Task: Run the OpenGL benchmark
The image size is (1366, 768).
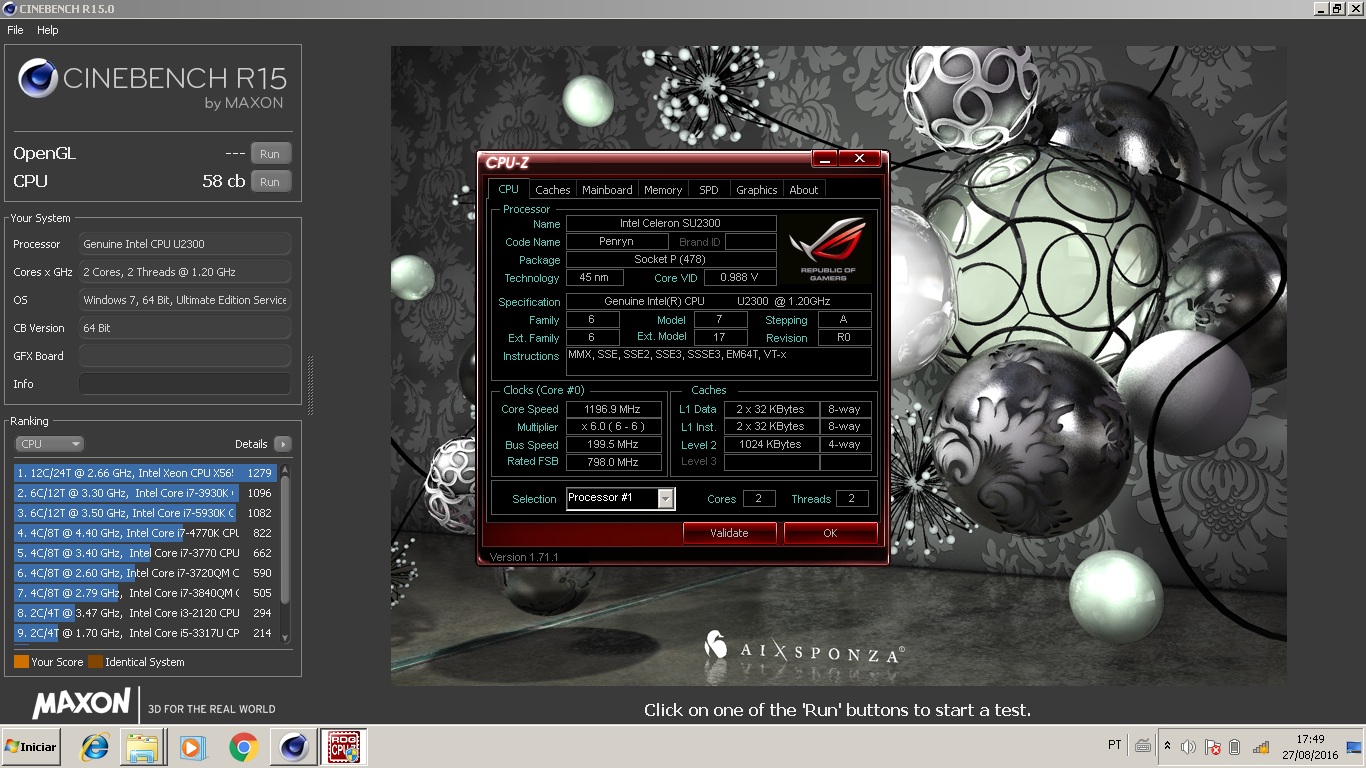Action: [x=270, y=154]
